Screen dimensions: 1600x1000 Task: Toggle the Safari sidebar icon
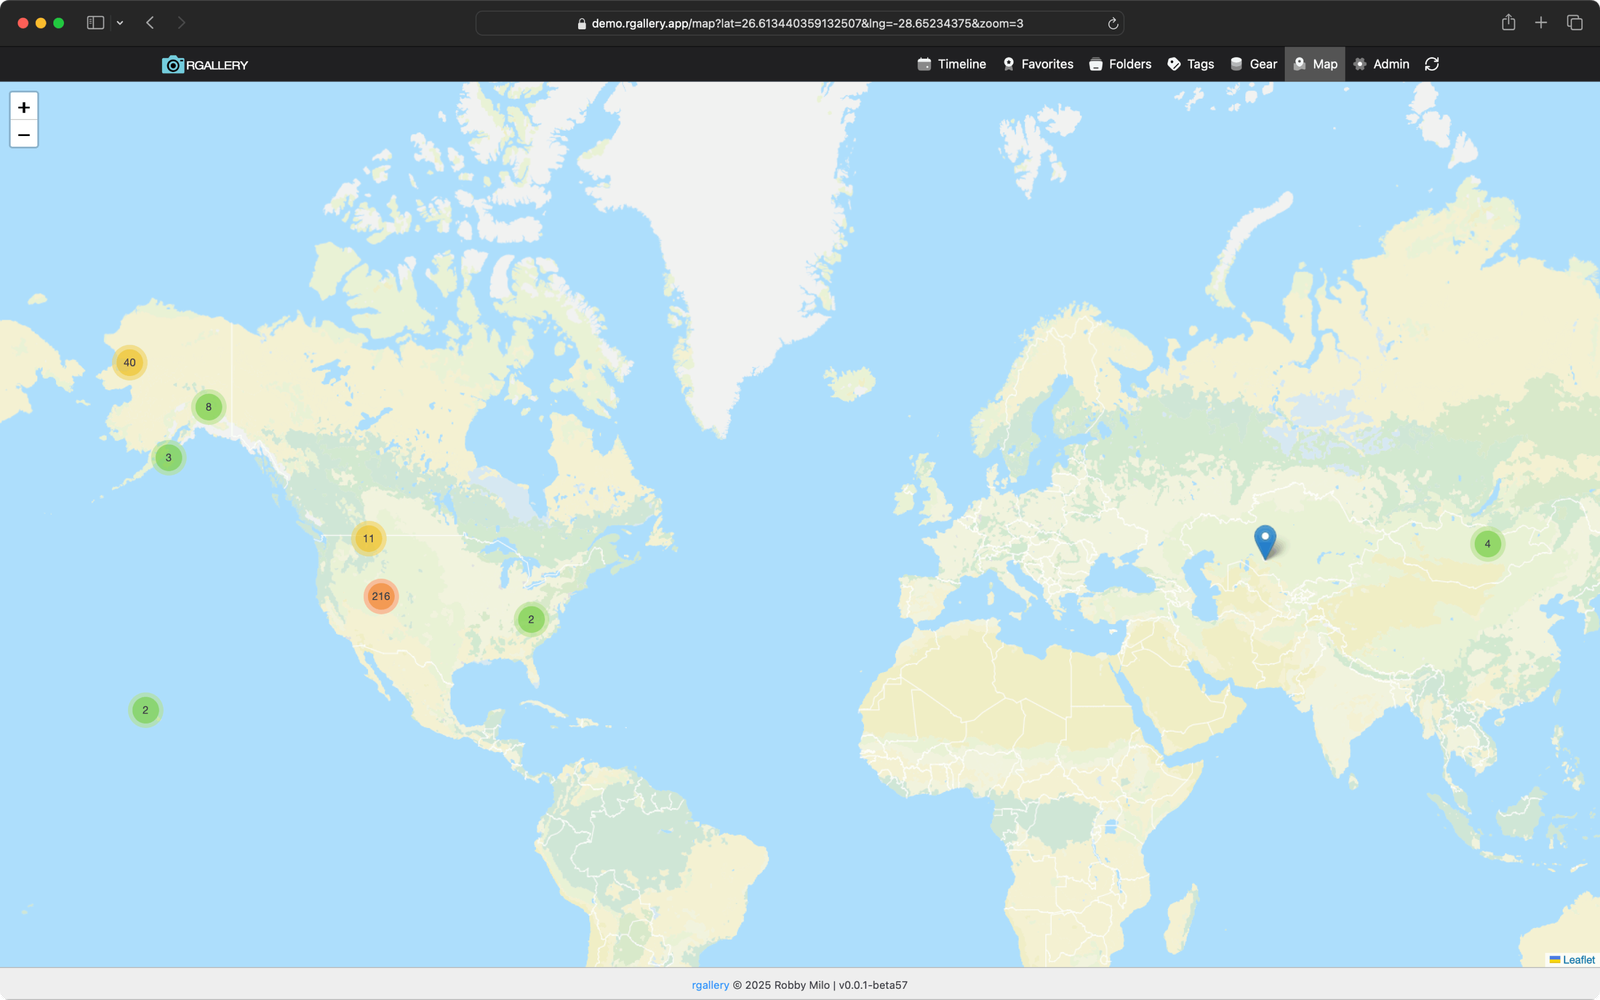pos(95,23)
